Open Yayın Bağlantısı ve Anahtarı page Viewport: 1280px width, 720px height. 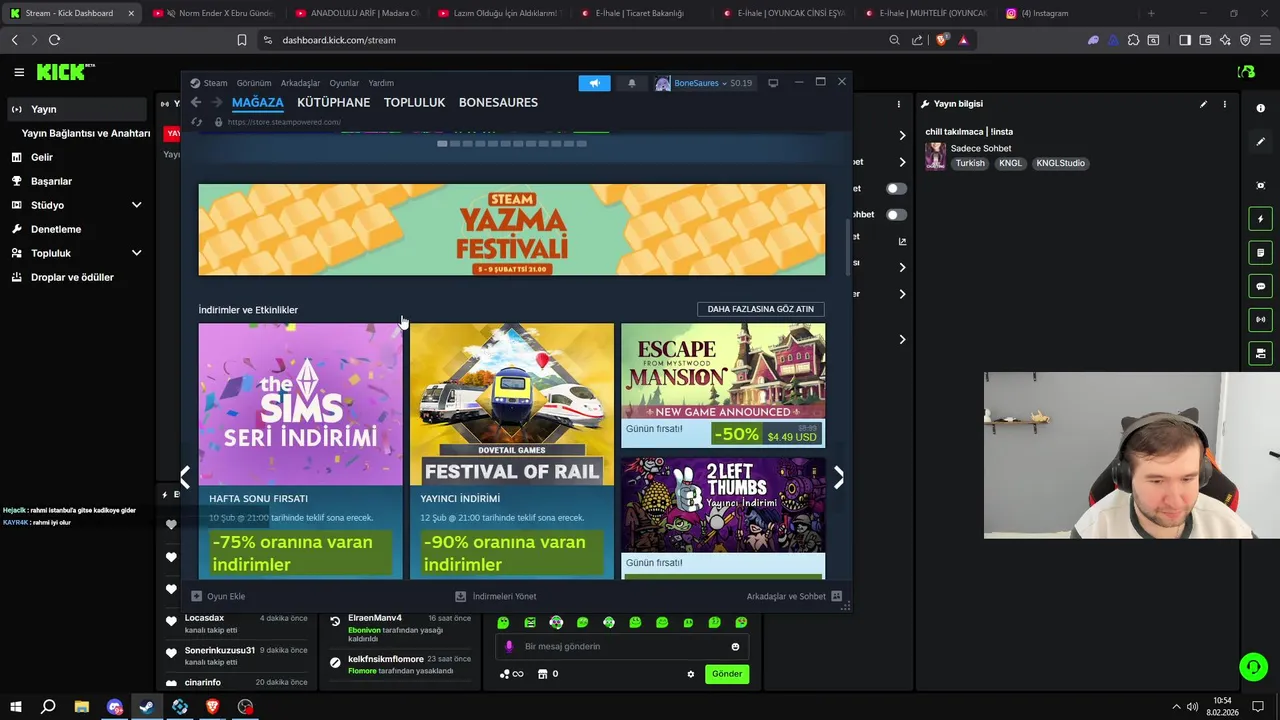point(85,133)
